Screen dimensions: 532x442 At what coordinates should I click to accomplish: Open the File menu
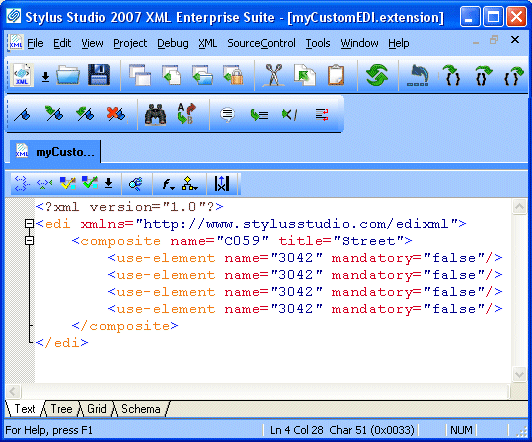[35, 43]
